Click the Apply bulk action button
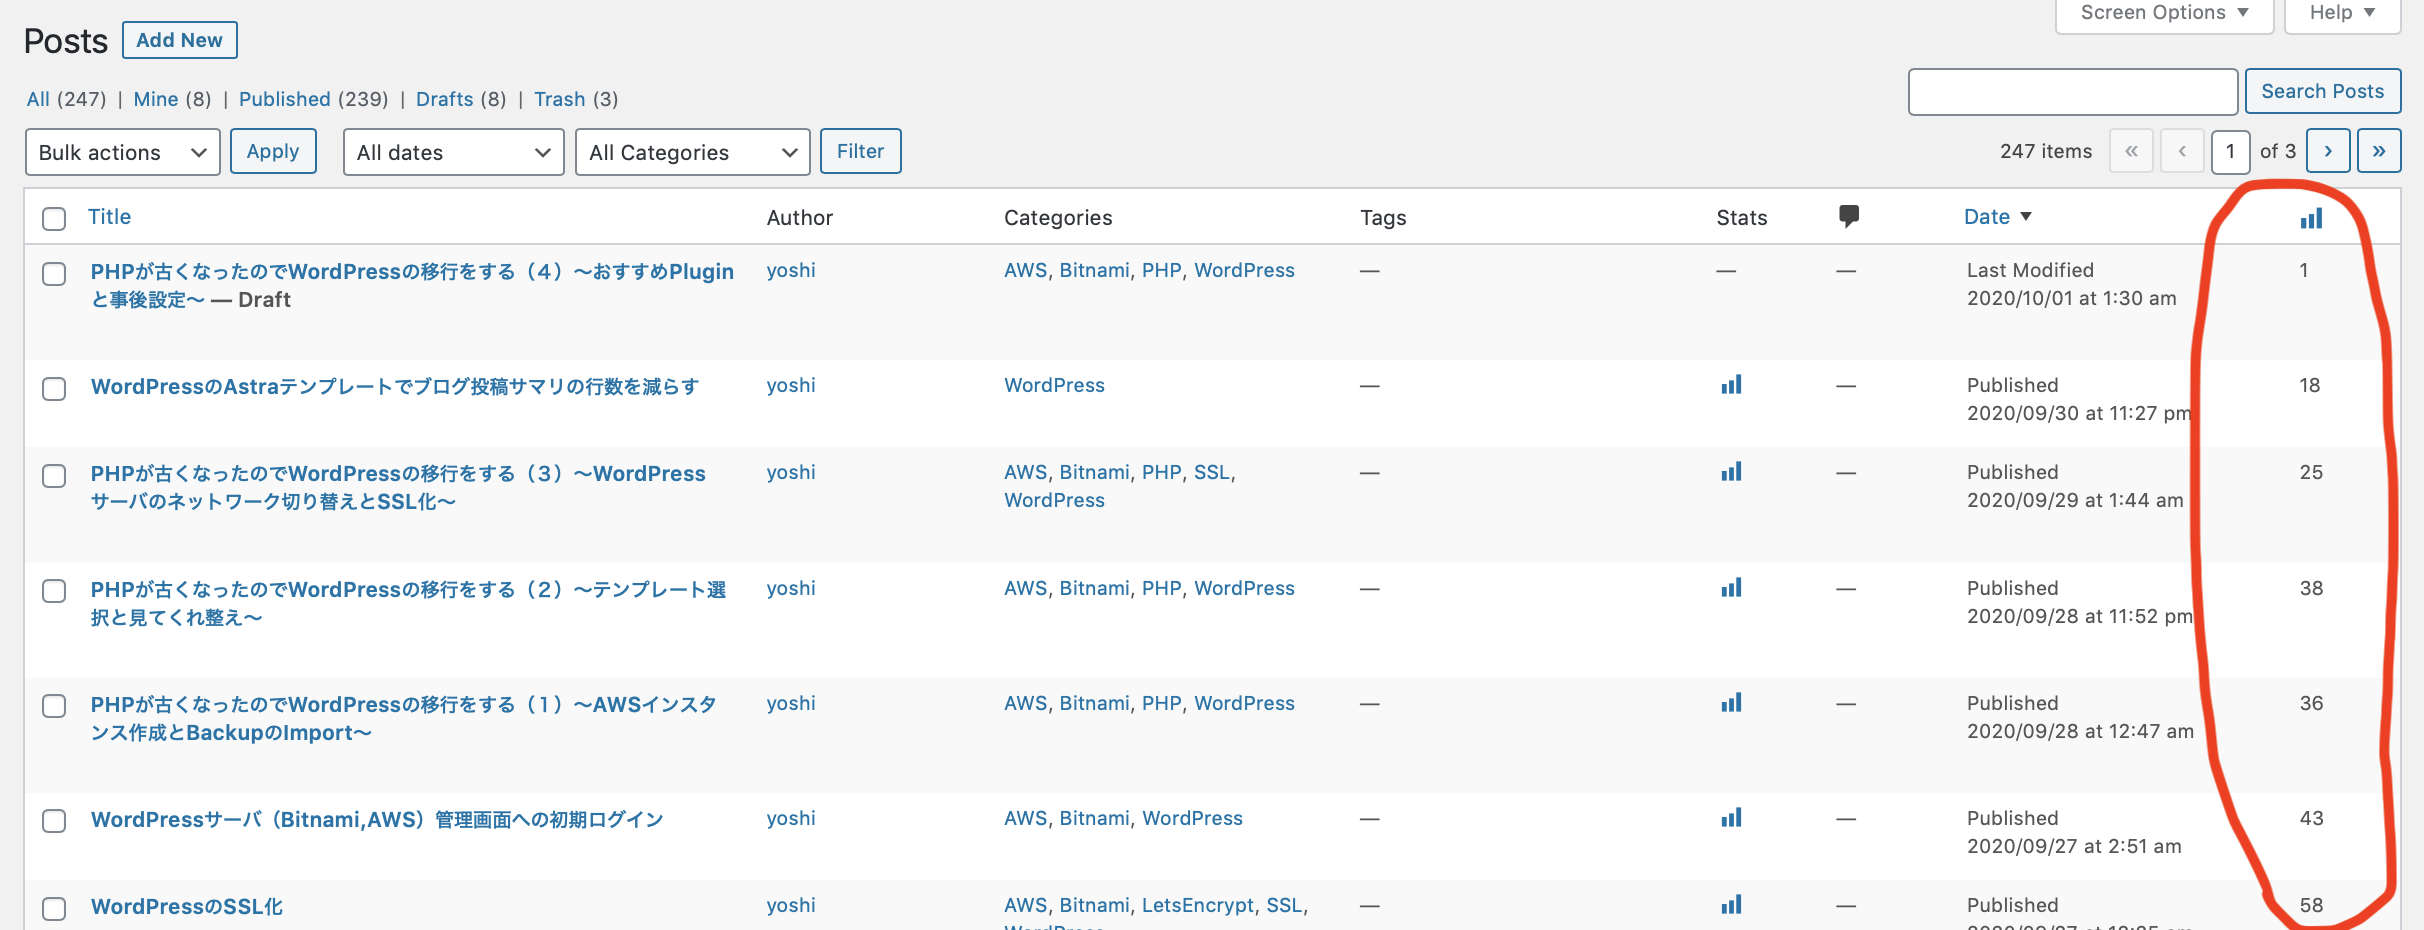2424x930 pixels. tap(273, 151)
